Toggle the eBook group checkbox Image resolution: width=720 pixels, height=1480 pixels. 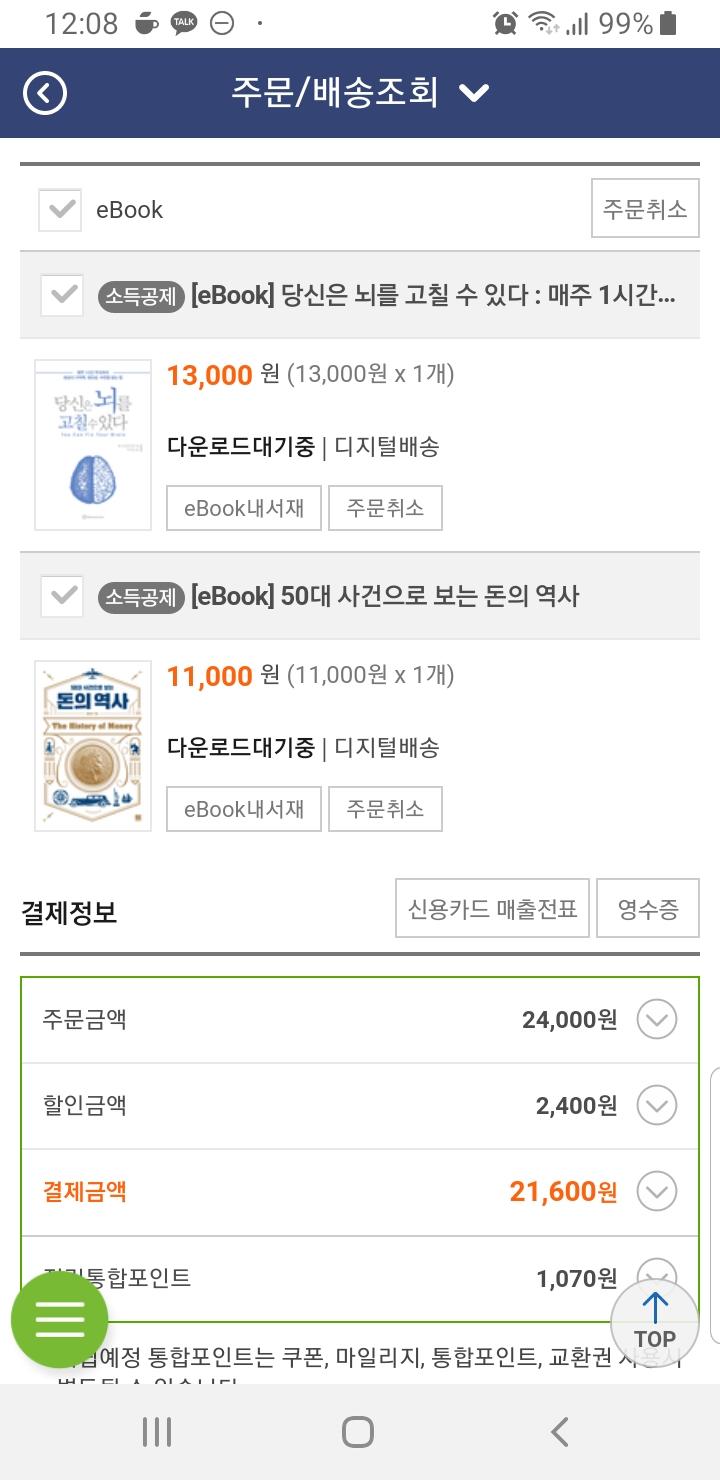[x=61, y=210]
